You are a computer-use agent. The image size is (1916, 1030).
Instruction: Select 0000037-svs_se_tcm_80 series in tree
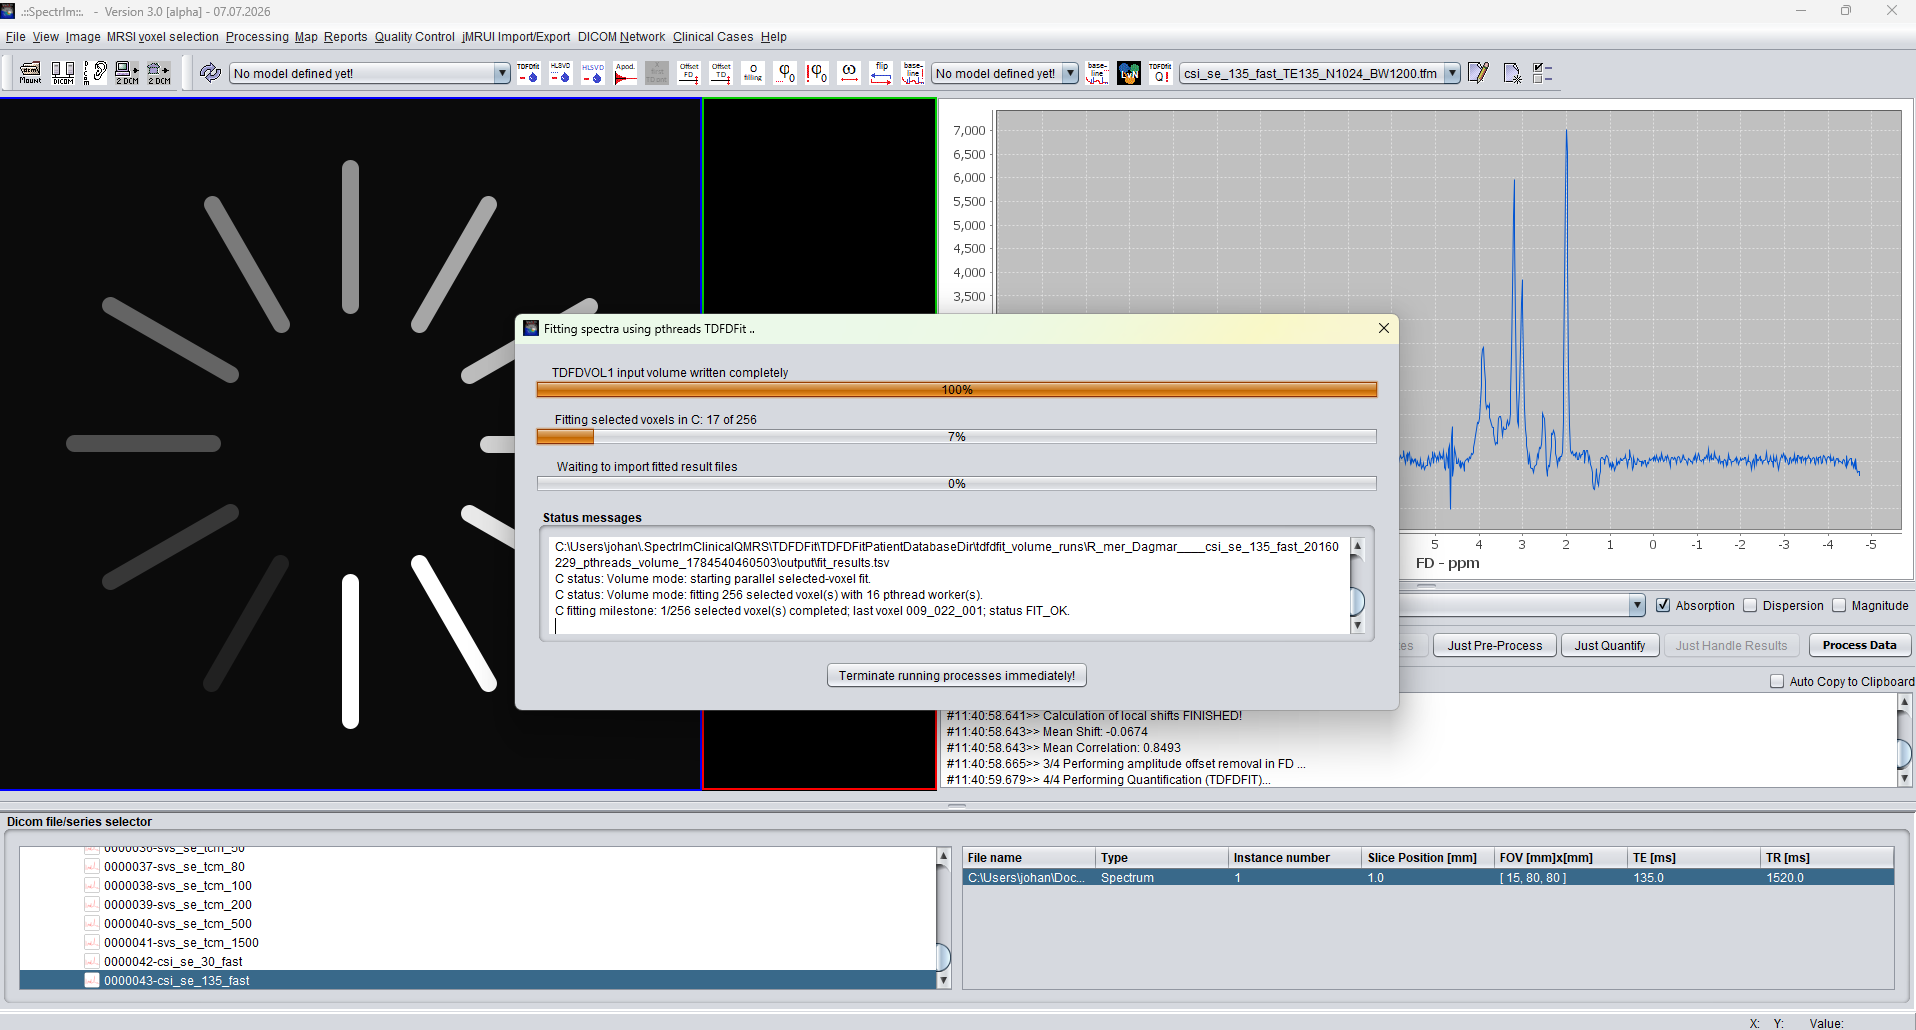click(x=174, y=867)
